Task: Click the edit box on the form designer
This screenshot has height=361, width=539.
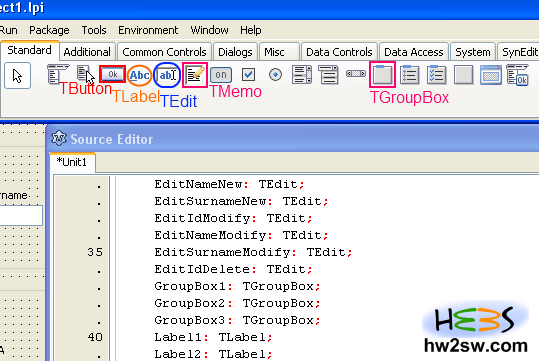Action: 21,216
